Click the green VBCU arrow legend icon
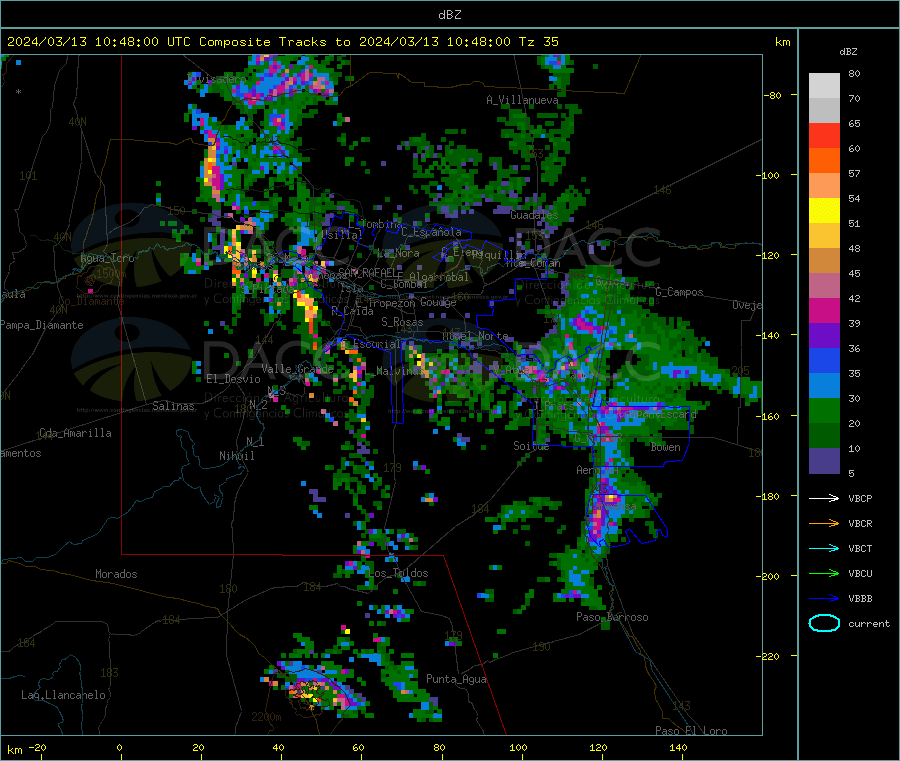This screenshot has height=761, width=900. pyautogui.click(x=824, y=573)
